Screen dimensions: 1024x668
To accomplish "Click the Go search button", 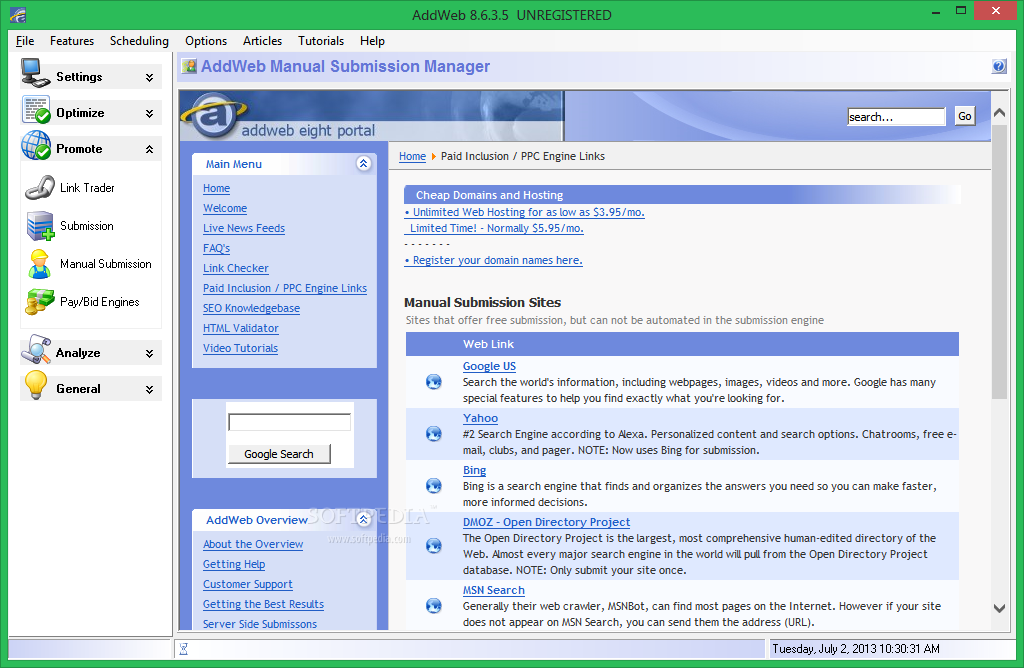I will (965, 116).
